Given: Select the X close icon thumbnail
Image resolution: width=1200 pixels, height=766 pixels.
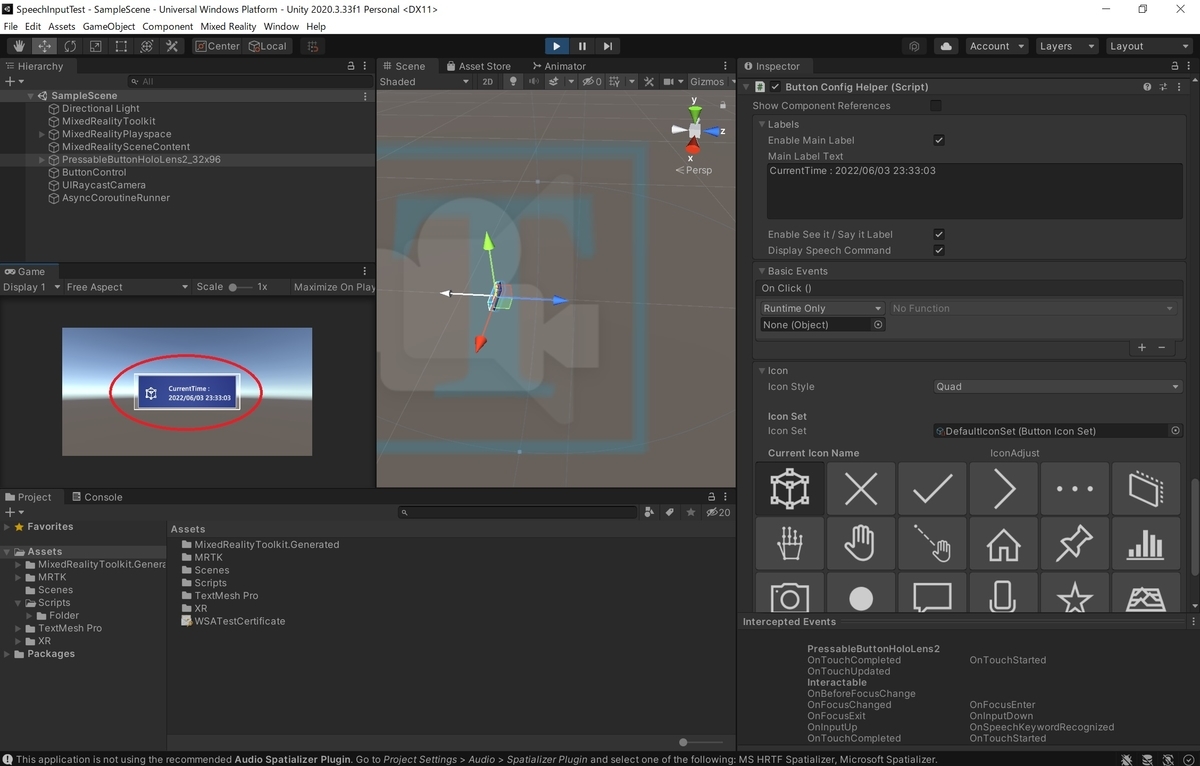Looking at the screenshot, I should [861, 489].
